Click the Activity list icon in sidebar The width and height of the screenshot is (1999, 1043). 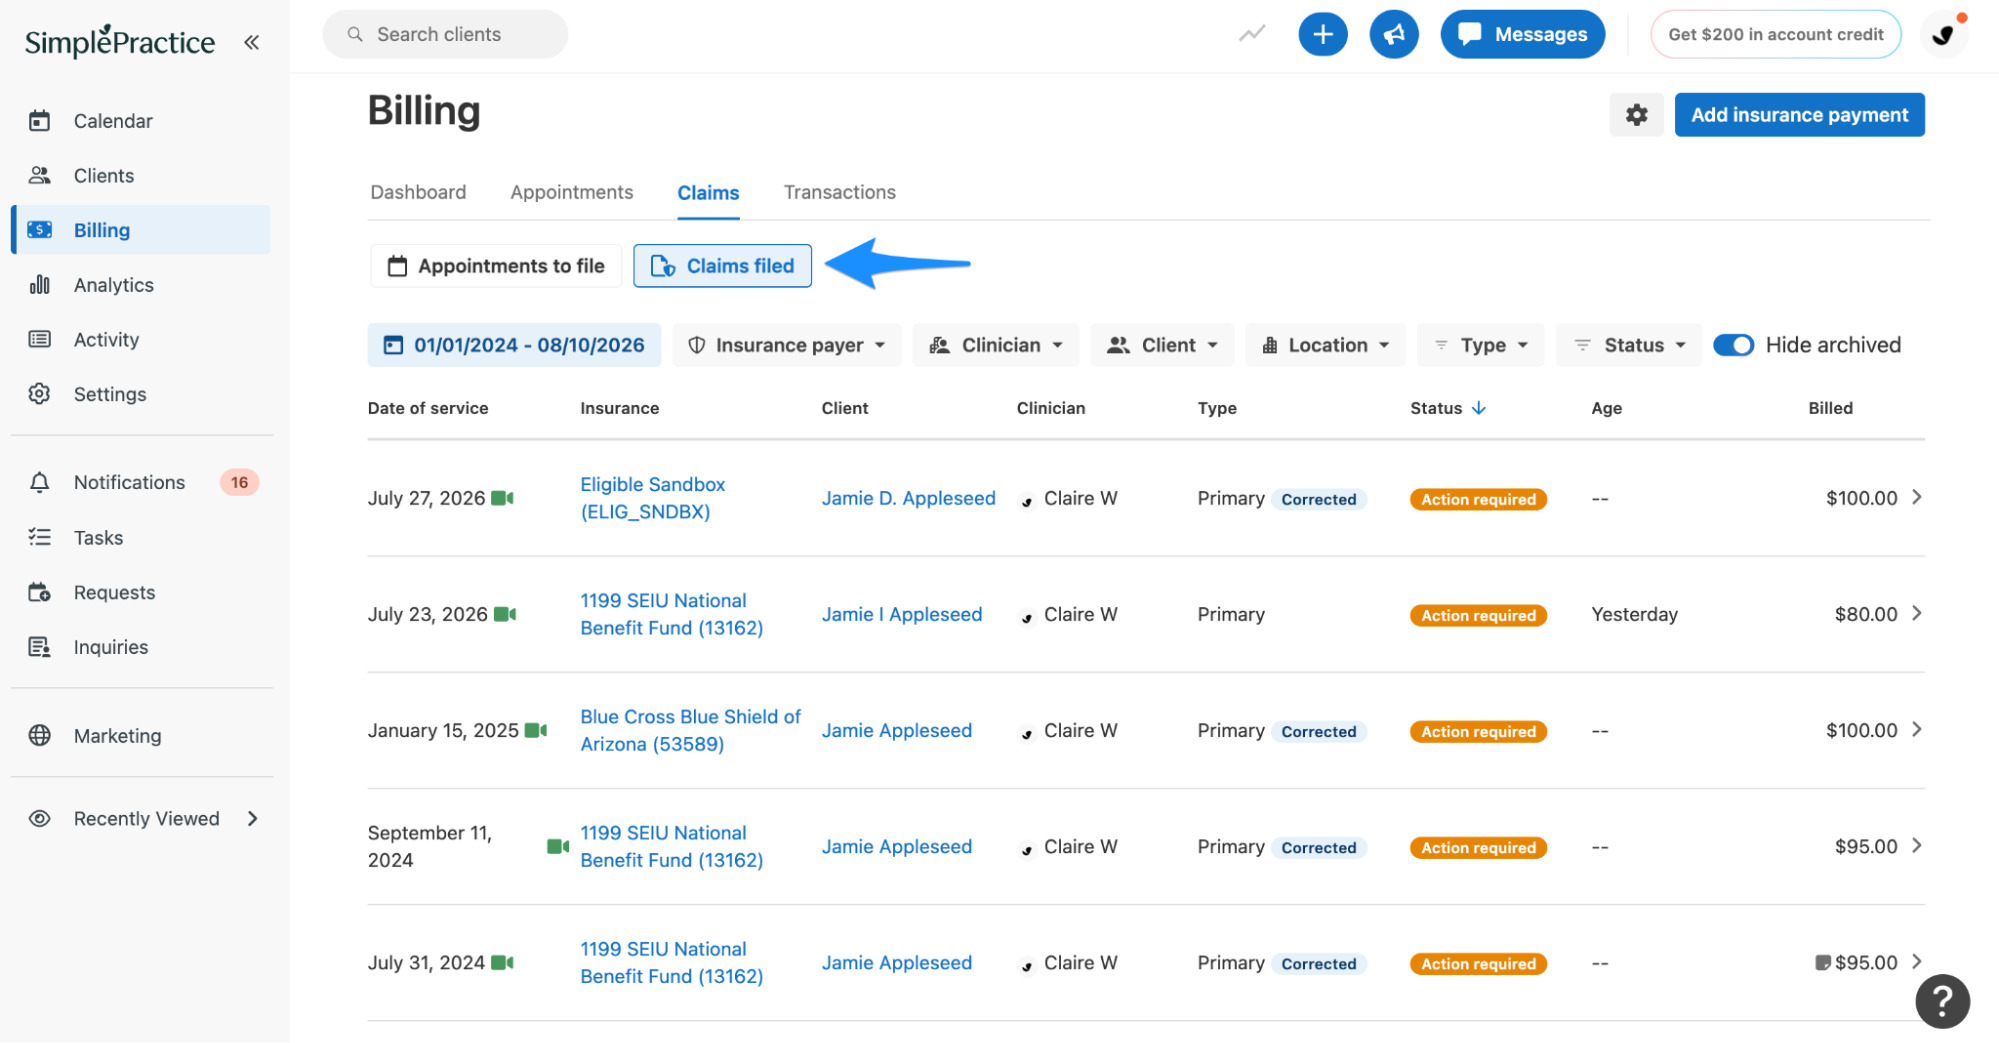coord(40,340)
